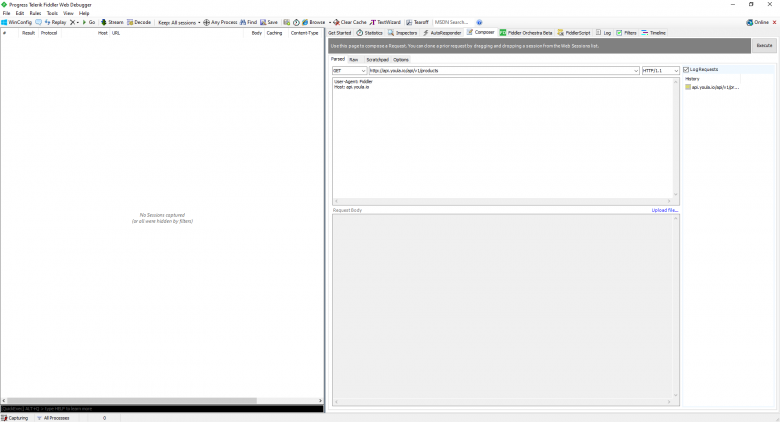Click the Find binoculars icon
Image resolution: width=780 pixels, height=422 pixels.
(x=243, y=22)
